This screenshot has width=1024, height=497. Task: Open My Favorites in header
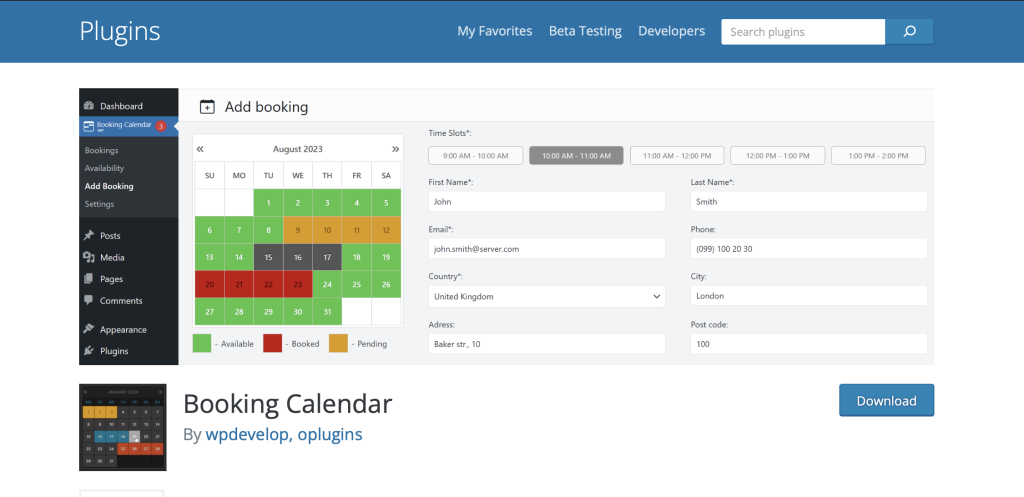click(494, 31)
